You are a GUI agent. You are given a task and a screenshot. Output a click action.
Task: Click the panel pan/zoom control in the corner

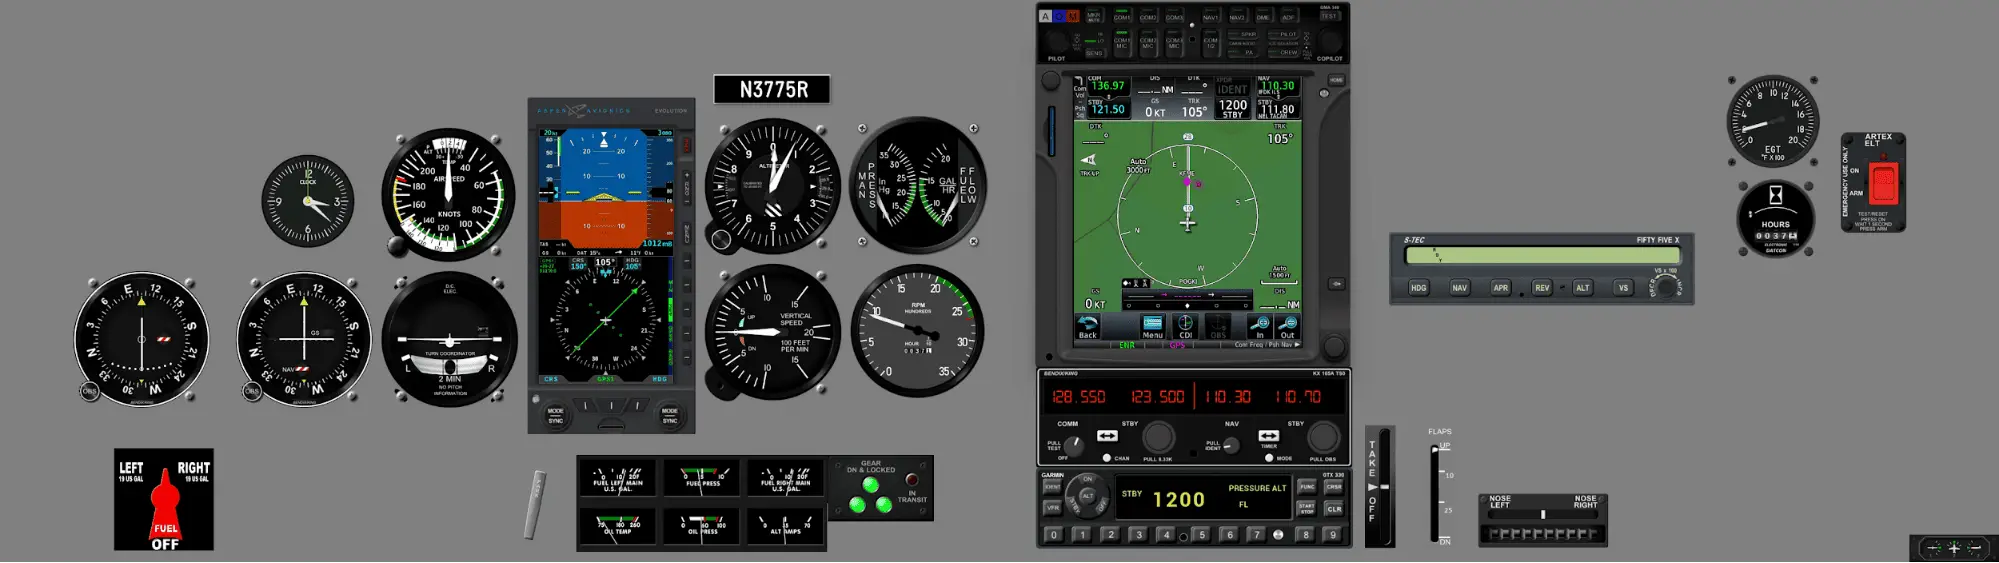coord(1953,548)
